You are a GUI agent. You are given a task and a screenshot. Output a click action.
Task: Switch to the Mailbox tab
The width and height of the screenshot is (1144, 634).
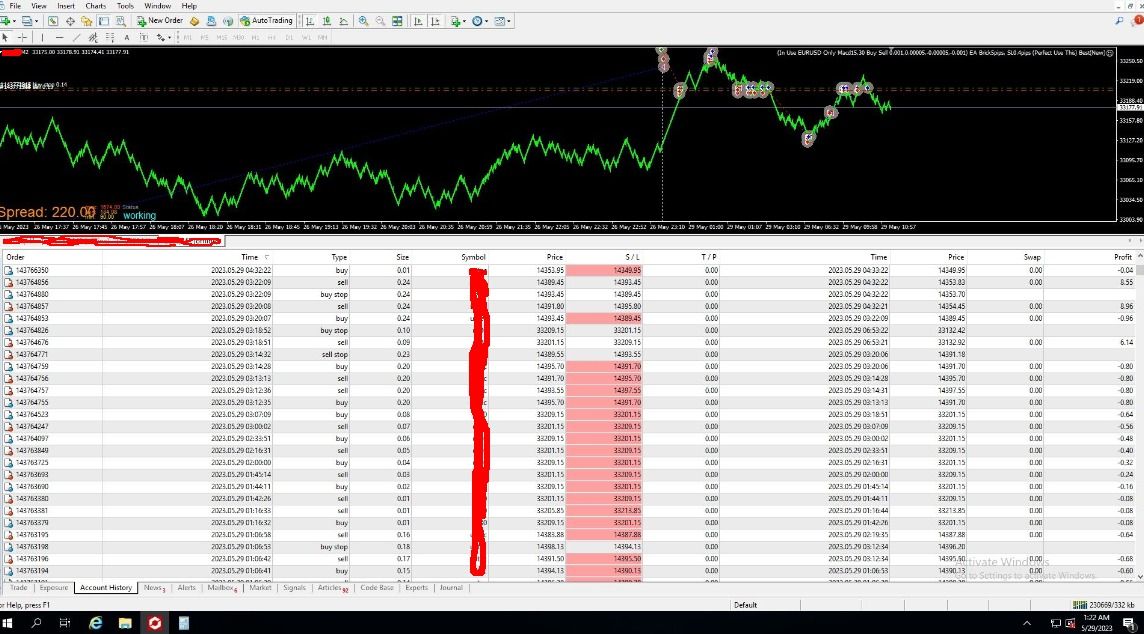[222, 588]
